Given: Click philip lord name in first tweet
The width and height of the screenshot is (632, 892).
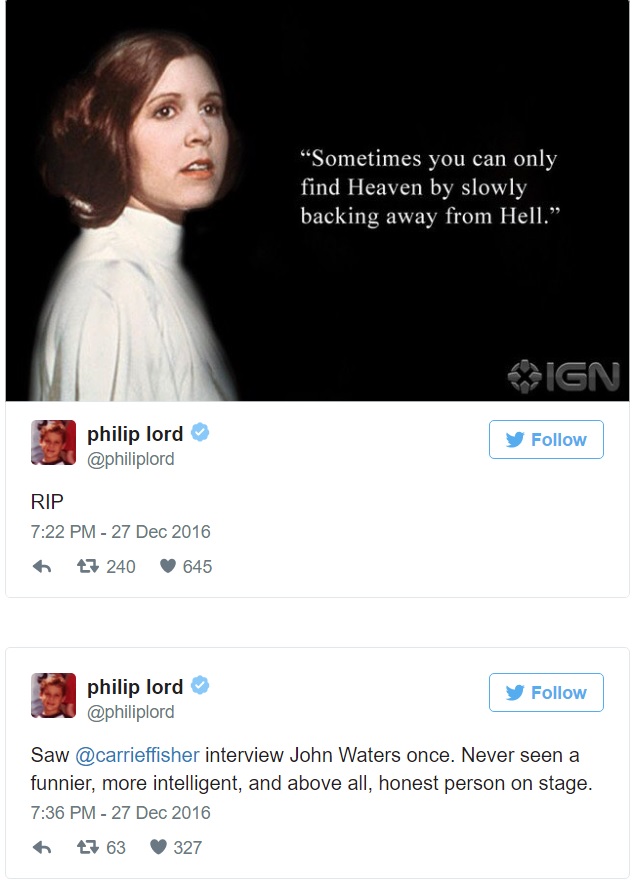Looking at the screenshot, I should [135, 434].
